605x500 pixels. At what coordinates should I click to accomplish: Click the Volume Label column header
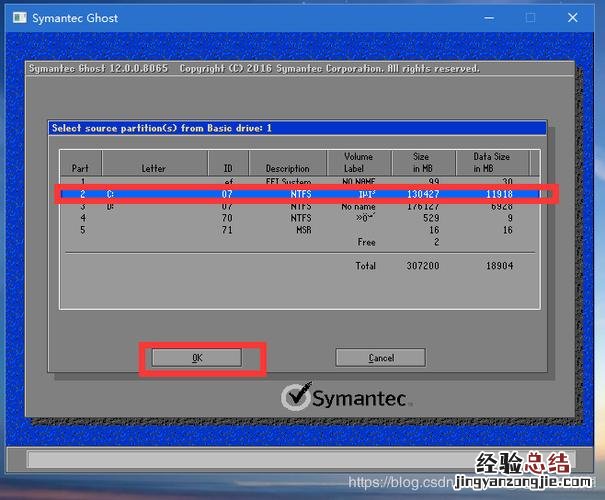click(359, 163)
